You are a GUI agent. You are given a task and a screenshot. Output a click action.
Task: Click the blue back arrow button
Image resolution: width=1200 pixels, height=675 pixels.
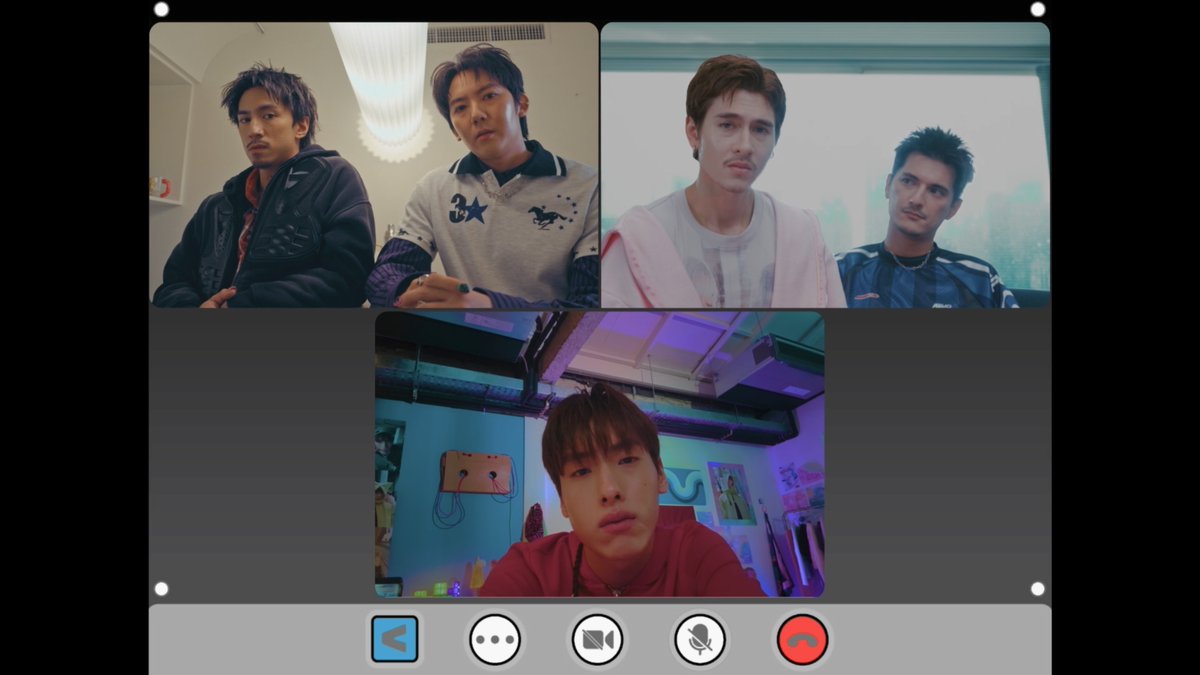(x=395, y=639)
